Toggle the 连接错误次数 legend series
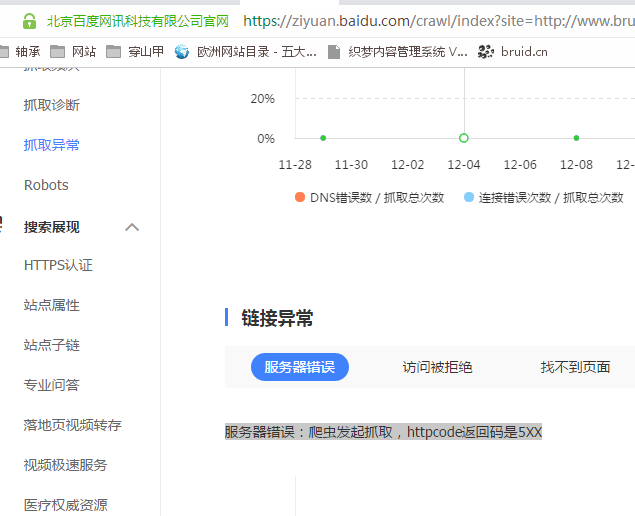Viewport: 635px width, 516px height. [543, 198]
